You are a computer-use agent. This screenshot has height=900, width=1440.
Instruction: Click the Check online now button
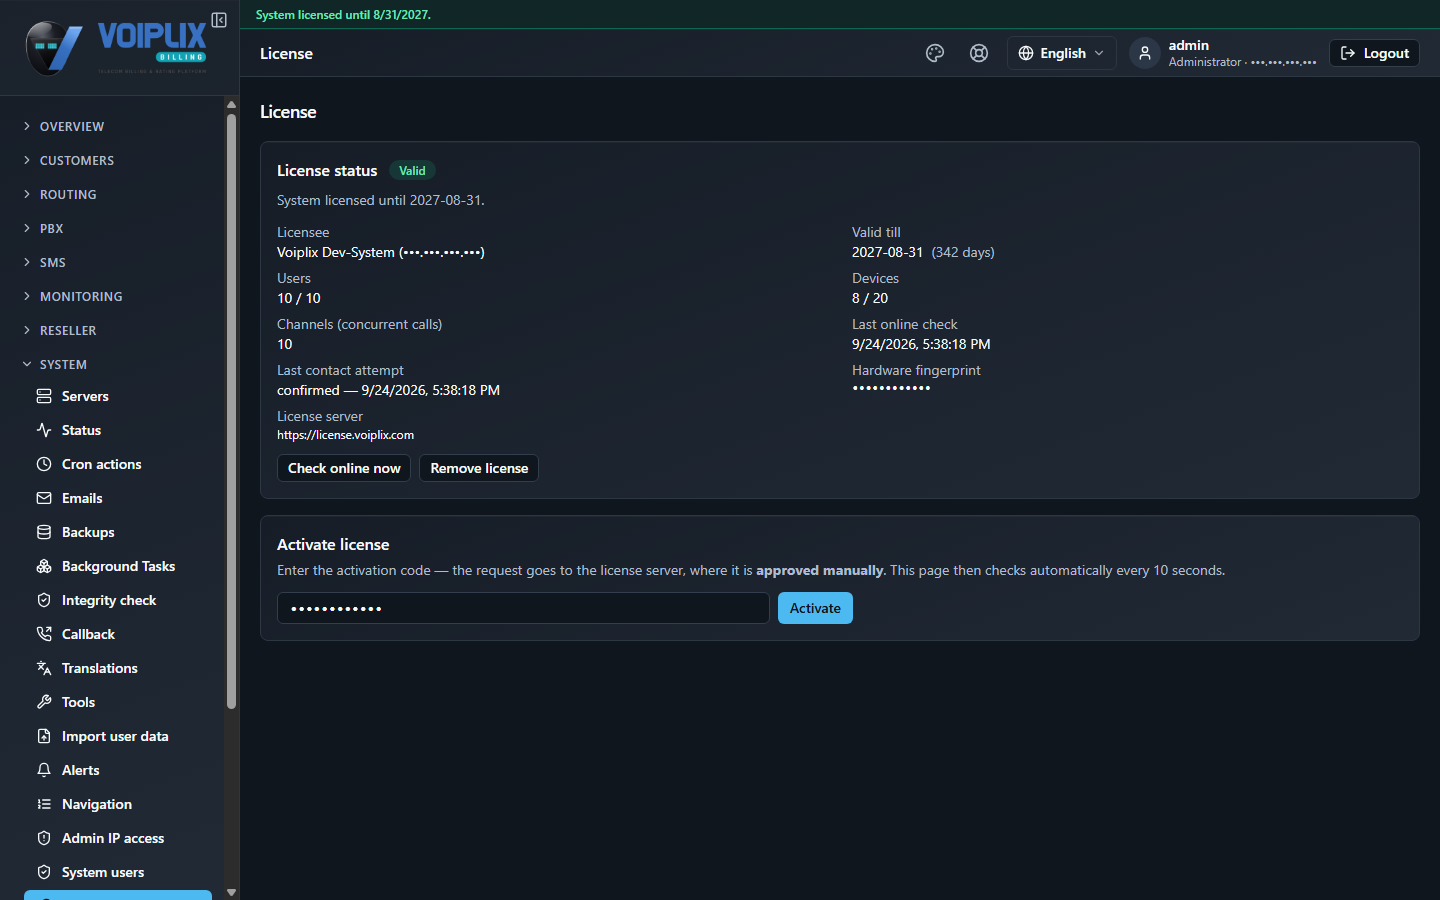(x=344, y=468)
